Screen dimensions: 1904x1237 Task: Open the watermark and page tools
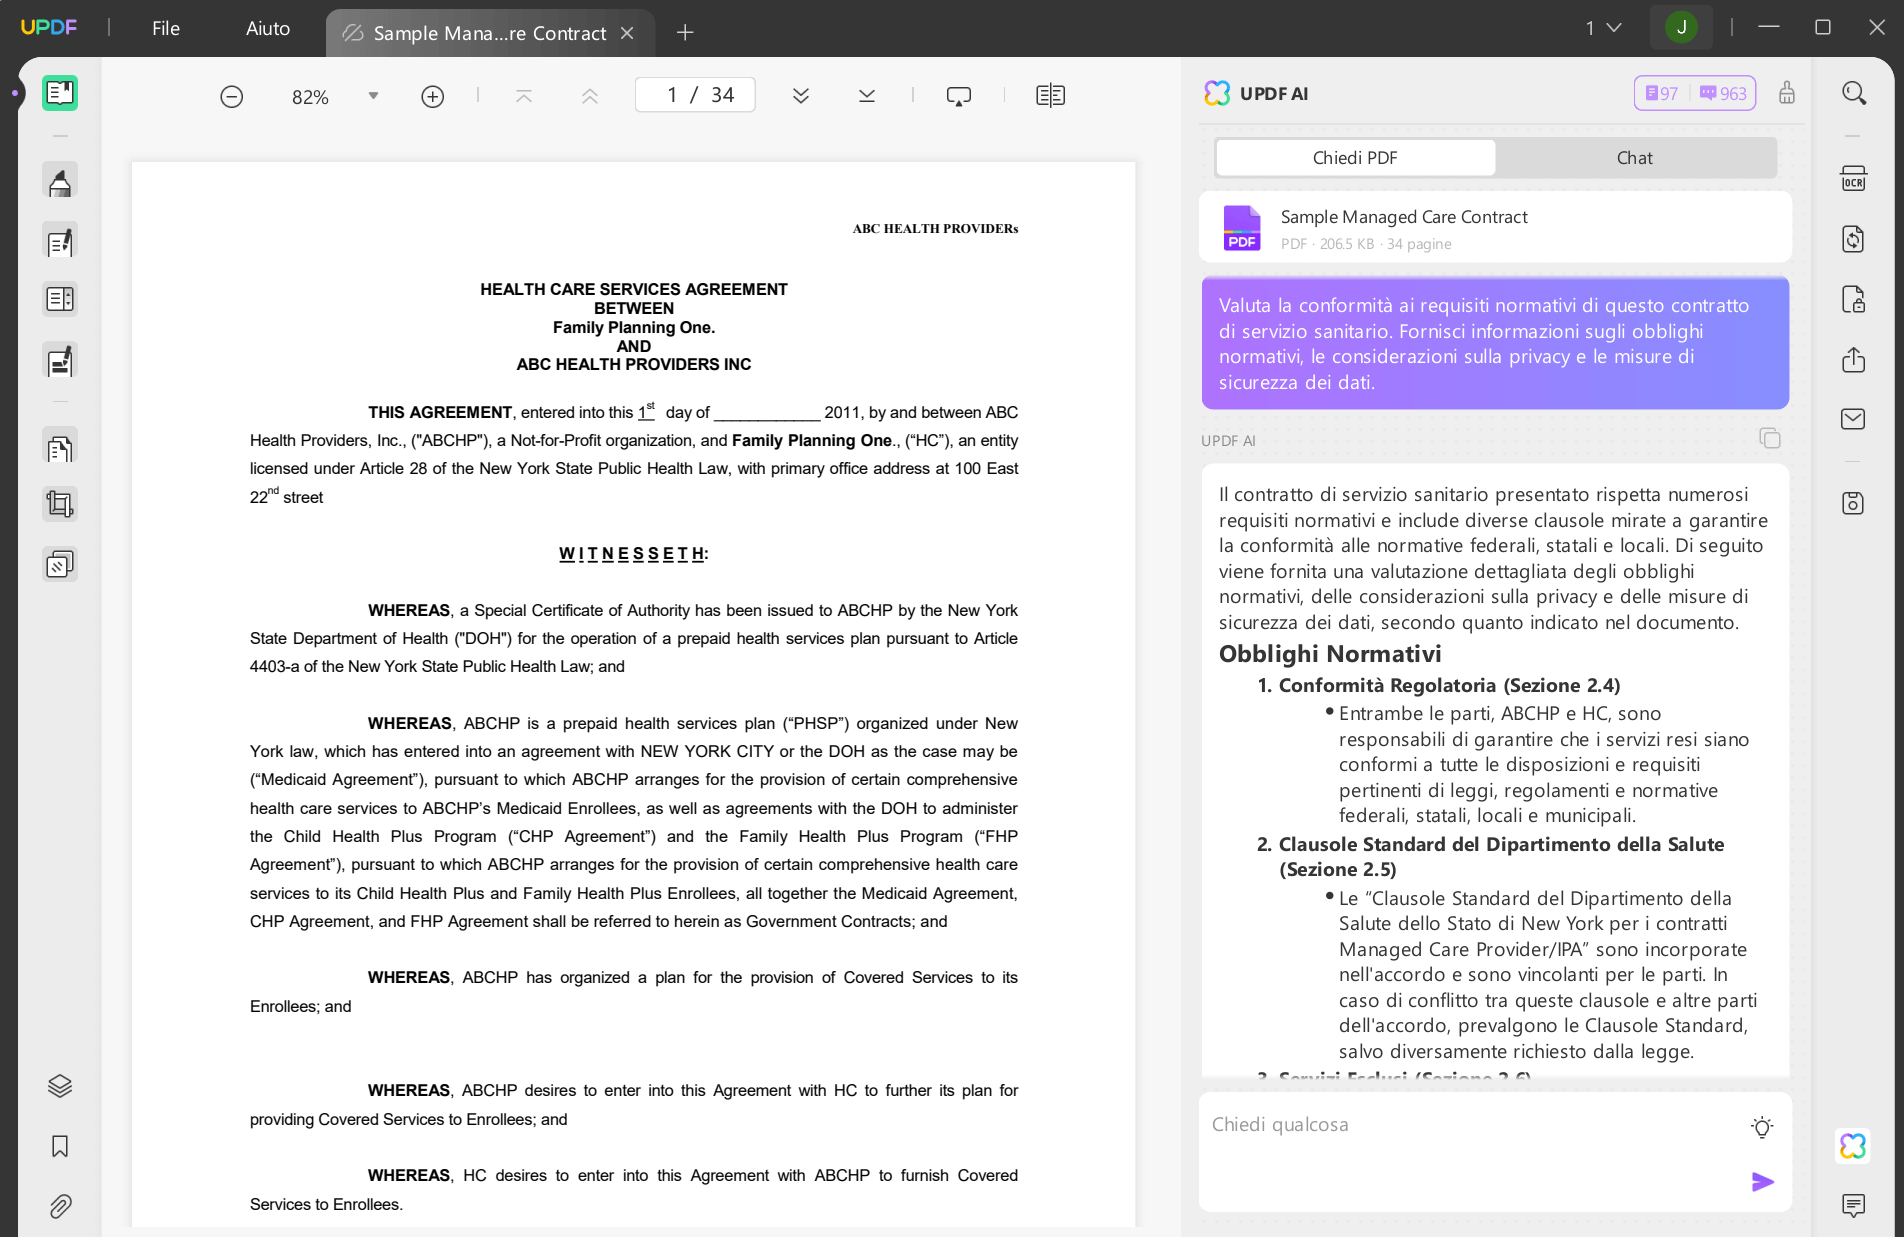[60, 565]
